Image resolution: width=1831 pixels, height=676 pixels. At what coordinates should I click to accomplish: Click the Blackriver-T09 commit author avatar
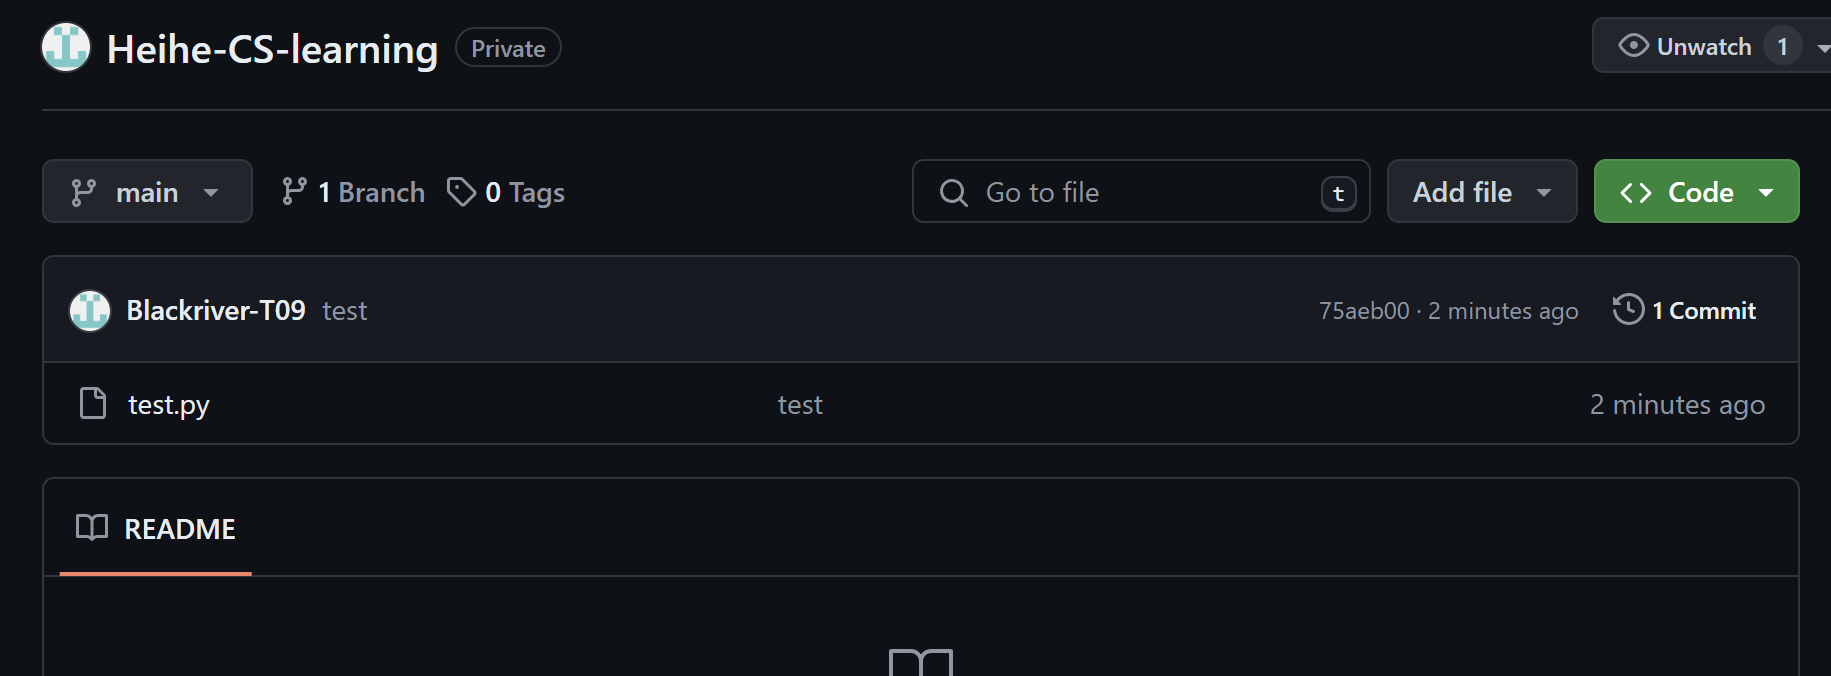(x=90, y=311)
